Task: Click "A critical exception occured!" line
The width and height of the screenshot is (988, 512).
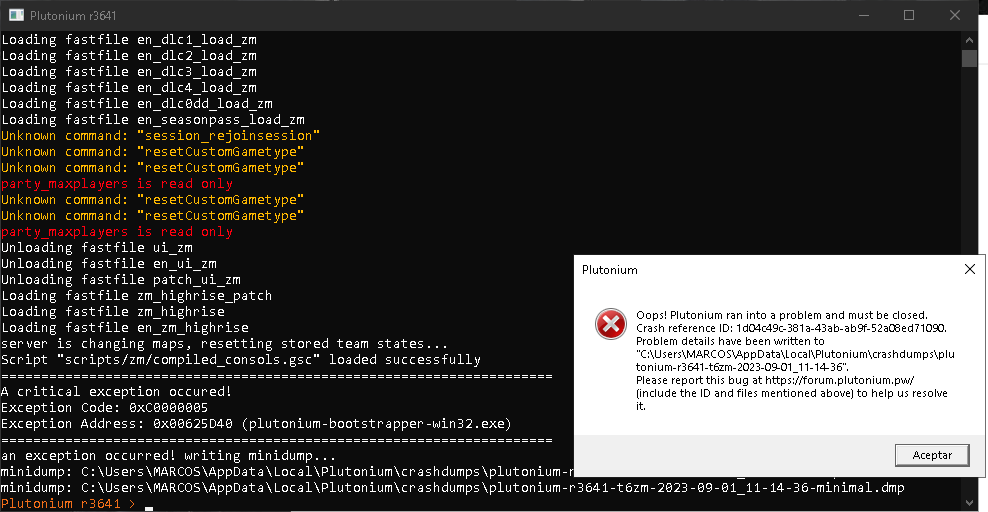Action: coord(117,392)
